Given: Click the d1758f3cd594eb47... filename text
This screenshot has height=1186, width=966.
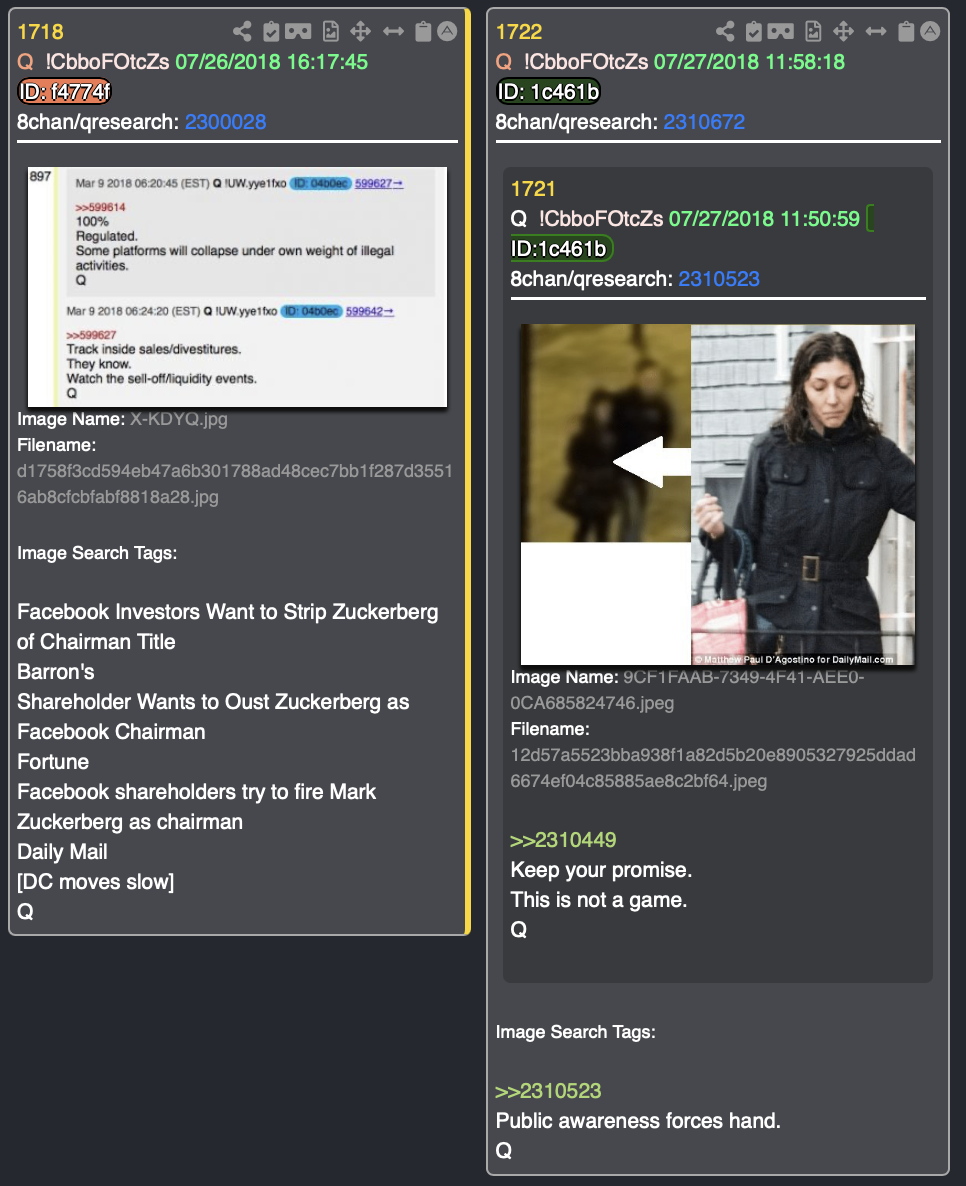Looking at the screenshot, I should [x=235, y=484].
